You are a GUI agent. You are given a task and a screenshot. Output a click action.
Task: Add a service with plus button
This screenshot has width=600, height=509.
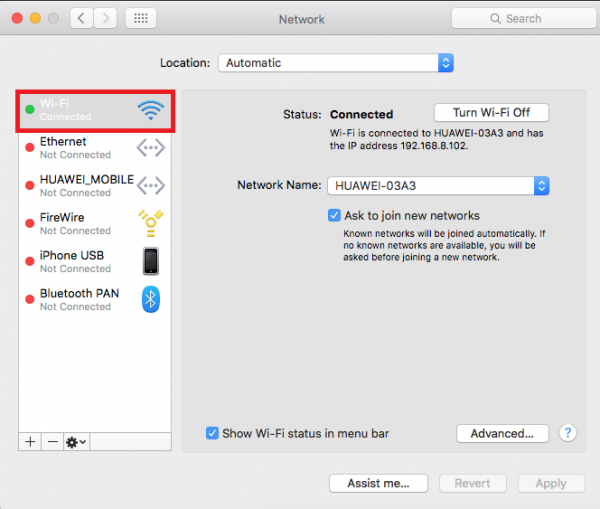(30, 442)
